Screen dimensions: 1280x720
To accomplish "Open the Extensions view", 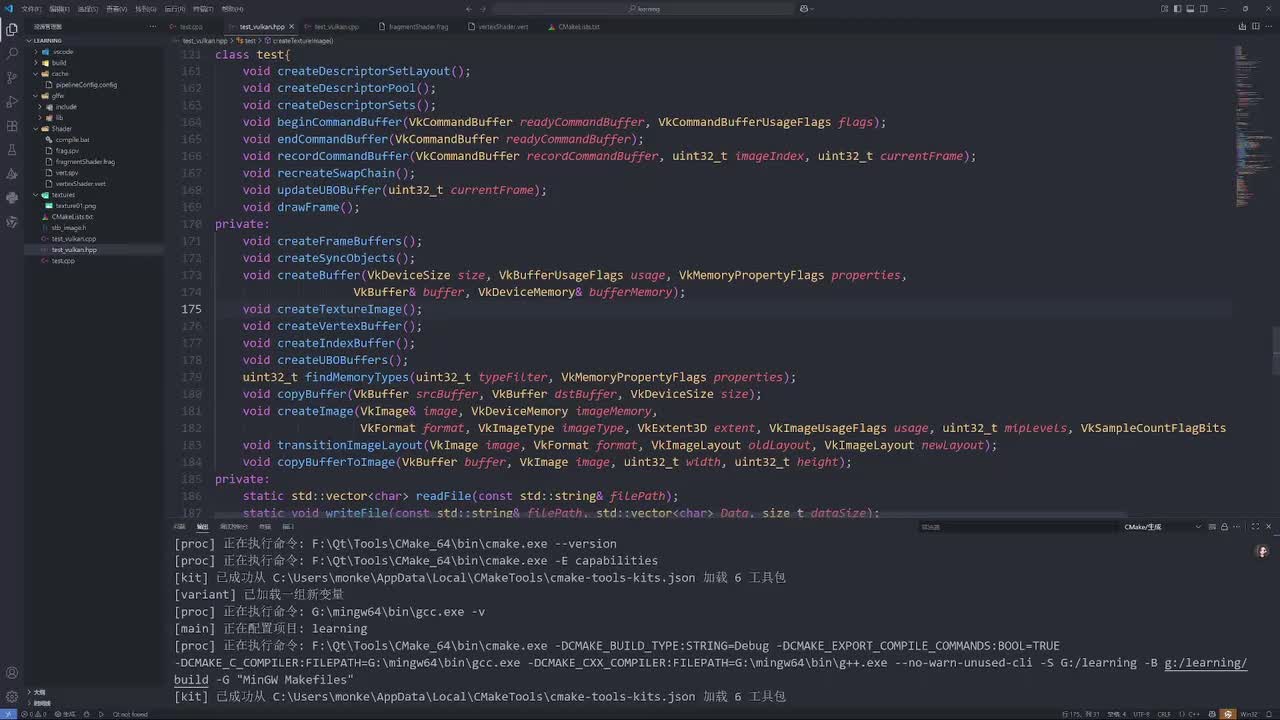I will (x=12, y=126).
